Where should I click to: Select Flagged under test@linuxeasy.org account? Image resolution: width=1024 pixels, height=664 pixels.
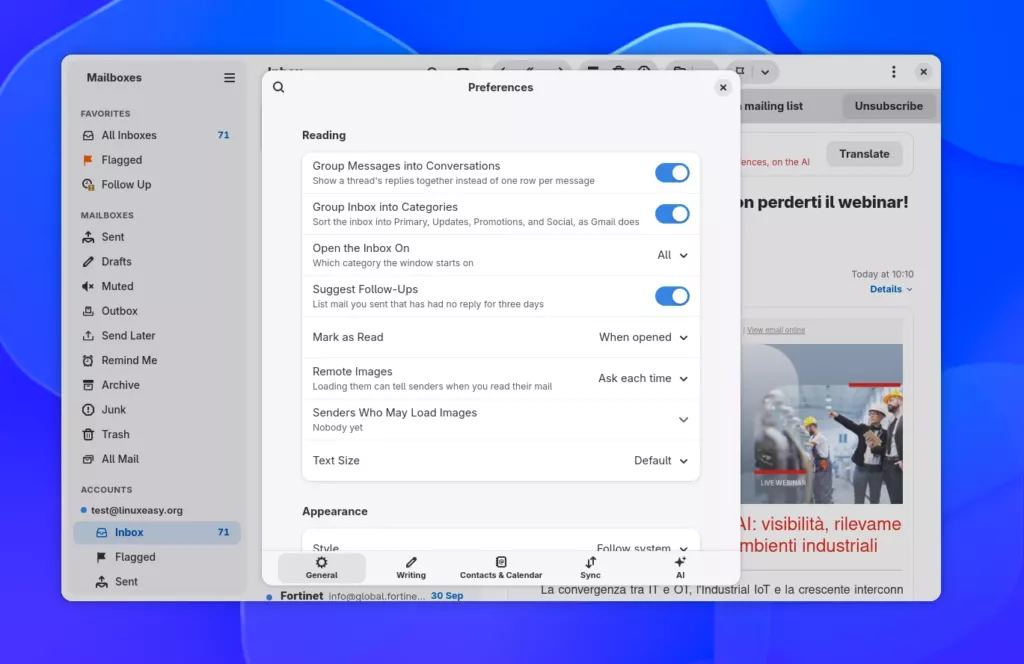(157, 557)
